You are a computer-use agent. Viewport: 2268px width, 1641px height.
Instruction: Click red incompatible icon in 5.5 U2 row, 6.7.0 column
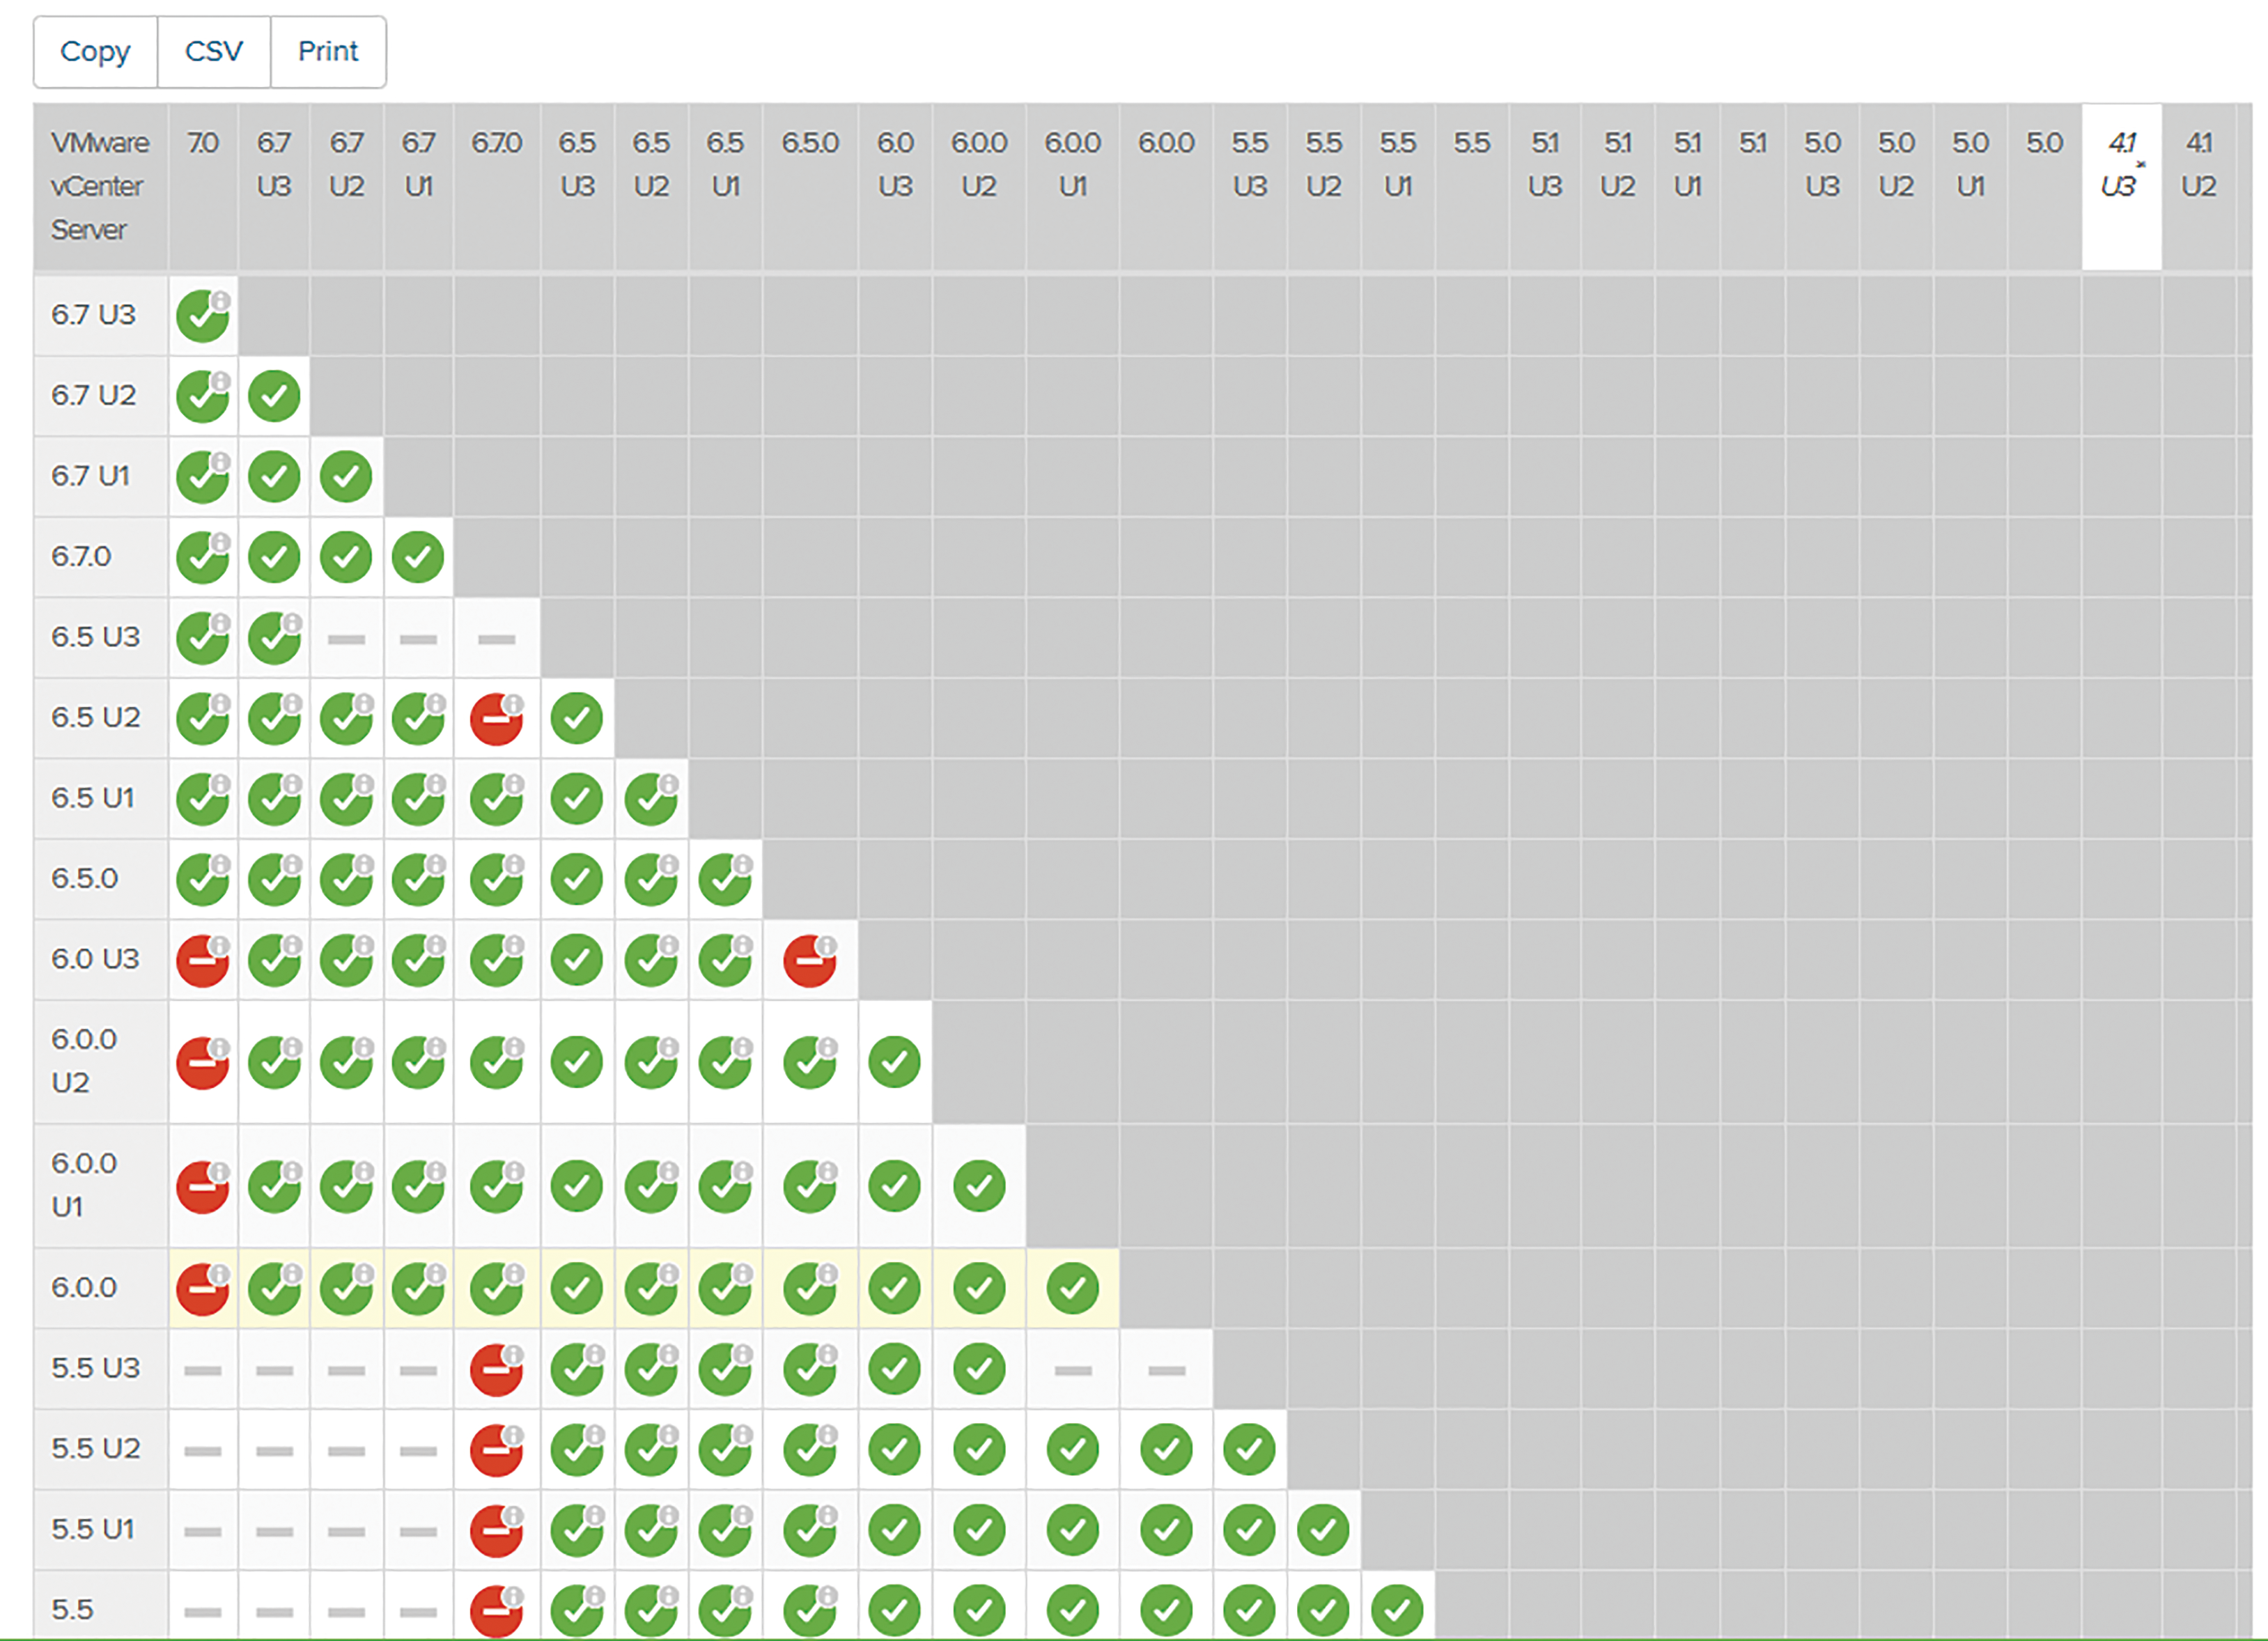click(x=497, y=1451)
